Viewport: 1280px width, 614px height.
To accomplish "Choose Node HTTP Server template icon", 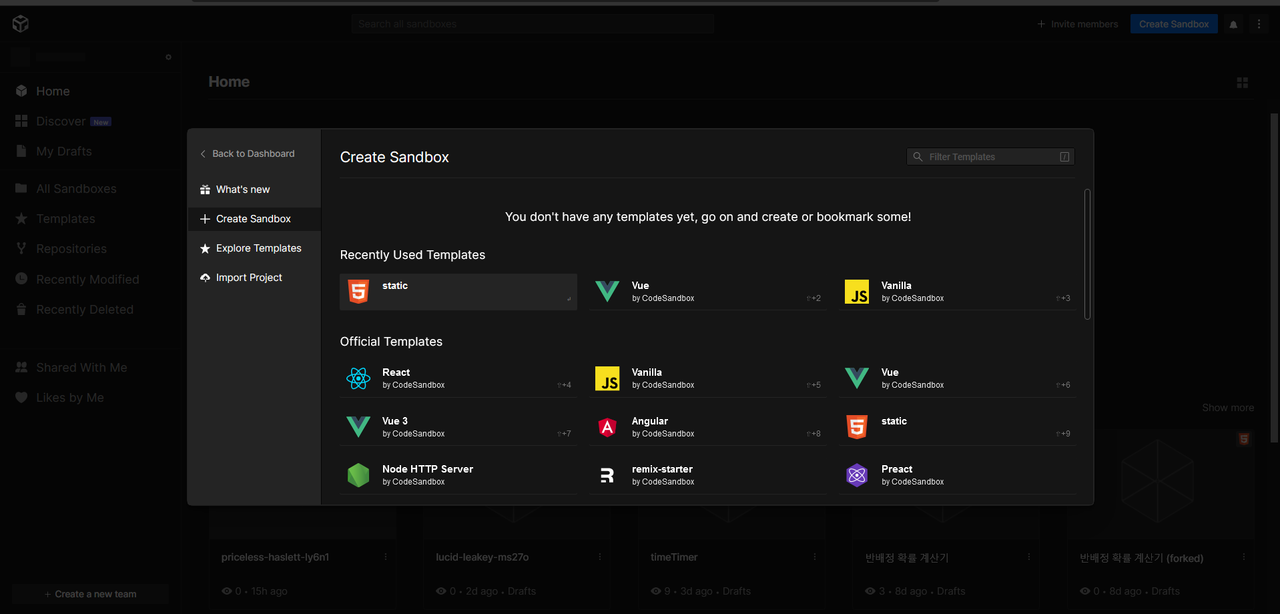I will click(358, 475).
